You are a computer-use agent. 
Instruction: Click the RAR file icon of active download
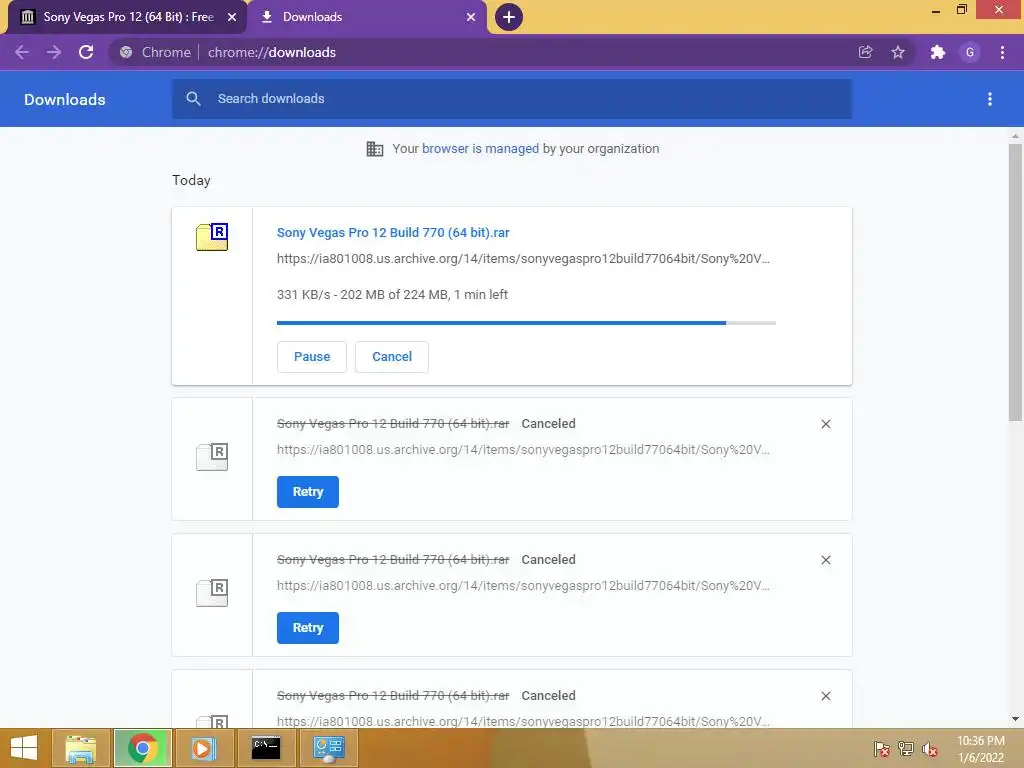[x=212, y=237]
